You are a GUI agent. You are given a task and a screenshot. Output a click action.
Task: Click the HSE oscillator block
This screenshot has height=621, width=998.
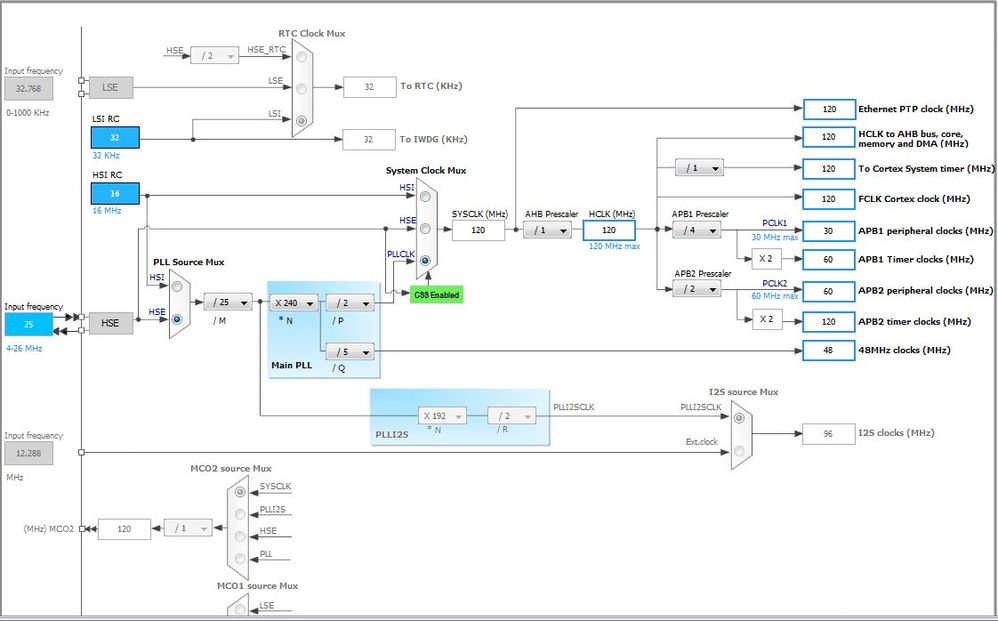point(110,323)
